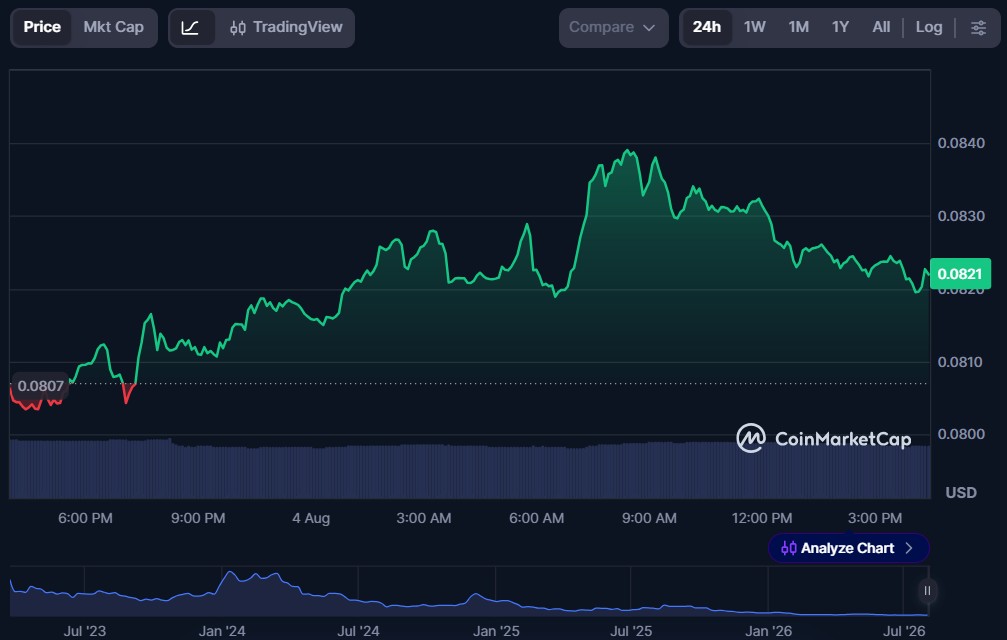Click Jan '26 on the overview timeline
The image size is (1007, 640).
(x=769, y=631)
